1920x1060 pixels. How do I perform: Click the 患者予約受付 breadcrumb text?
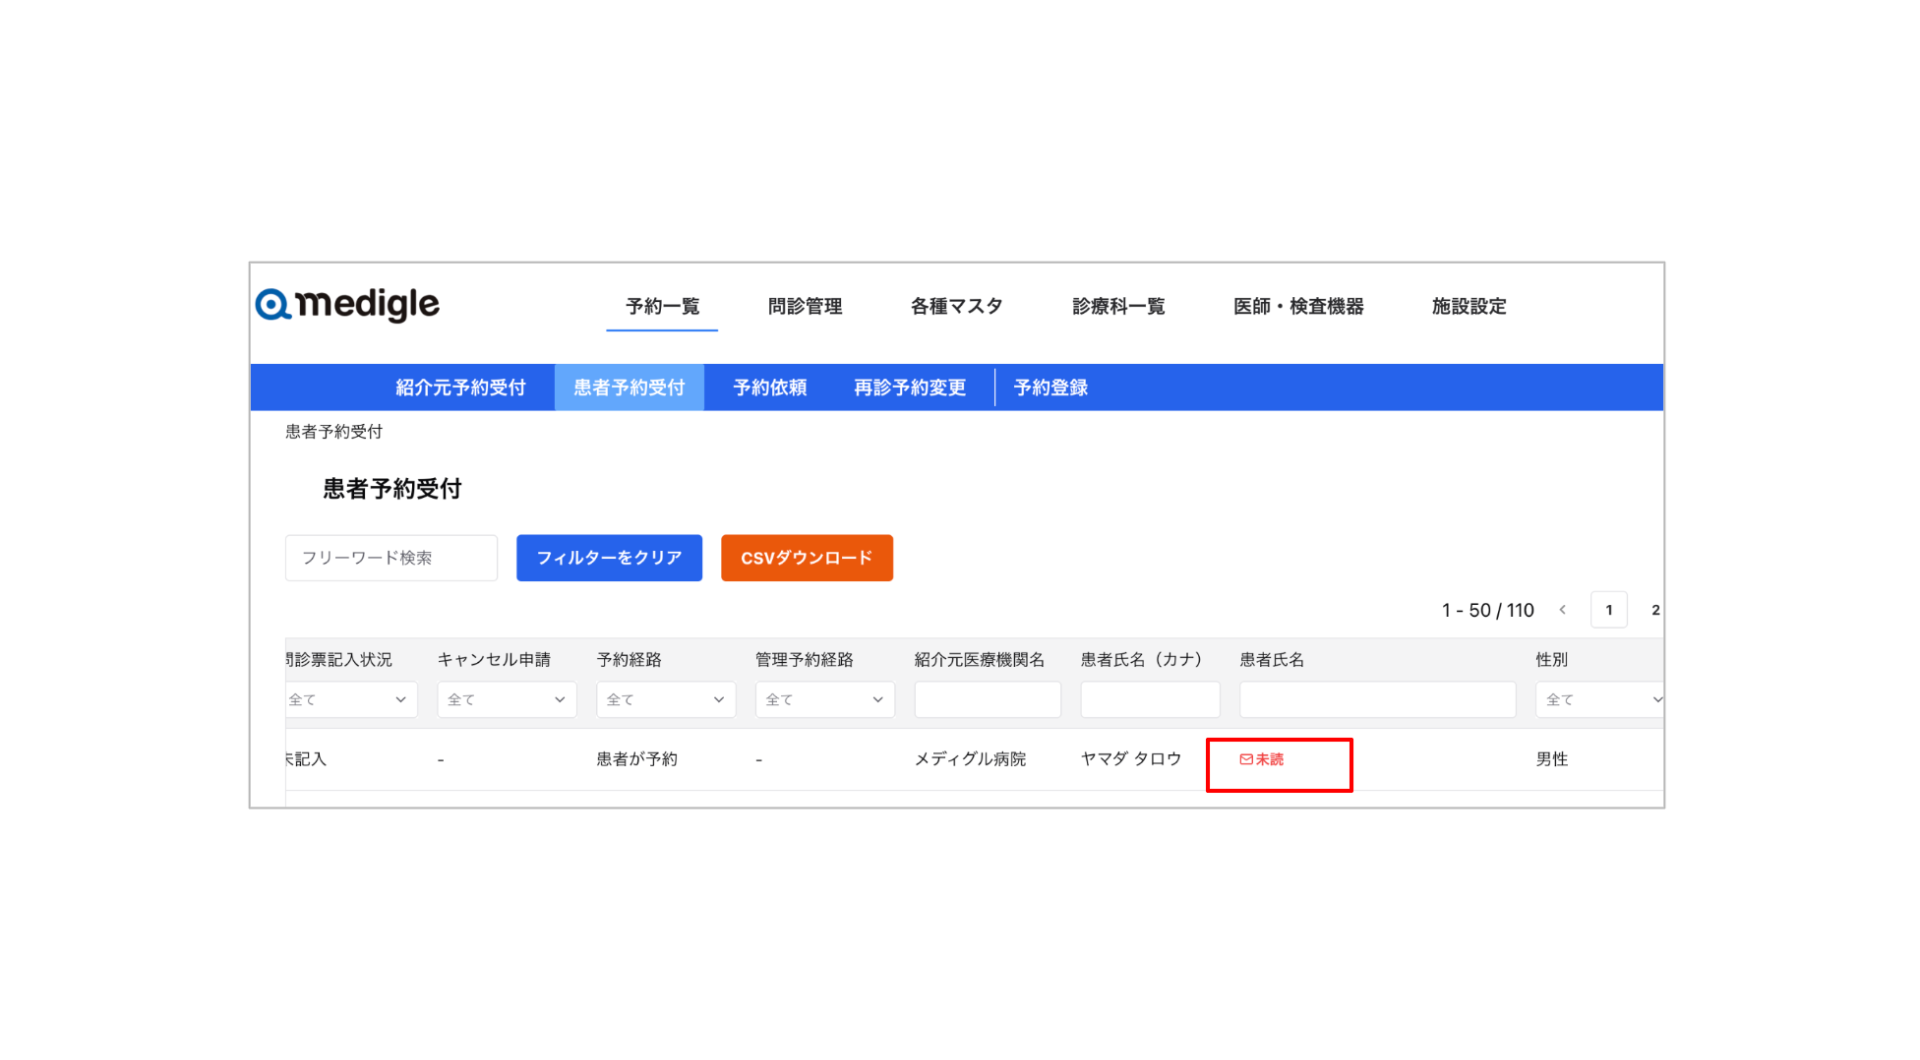coord(334,432)
